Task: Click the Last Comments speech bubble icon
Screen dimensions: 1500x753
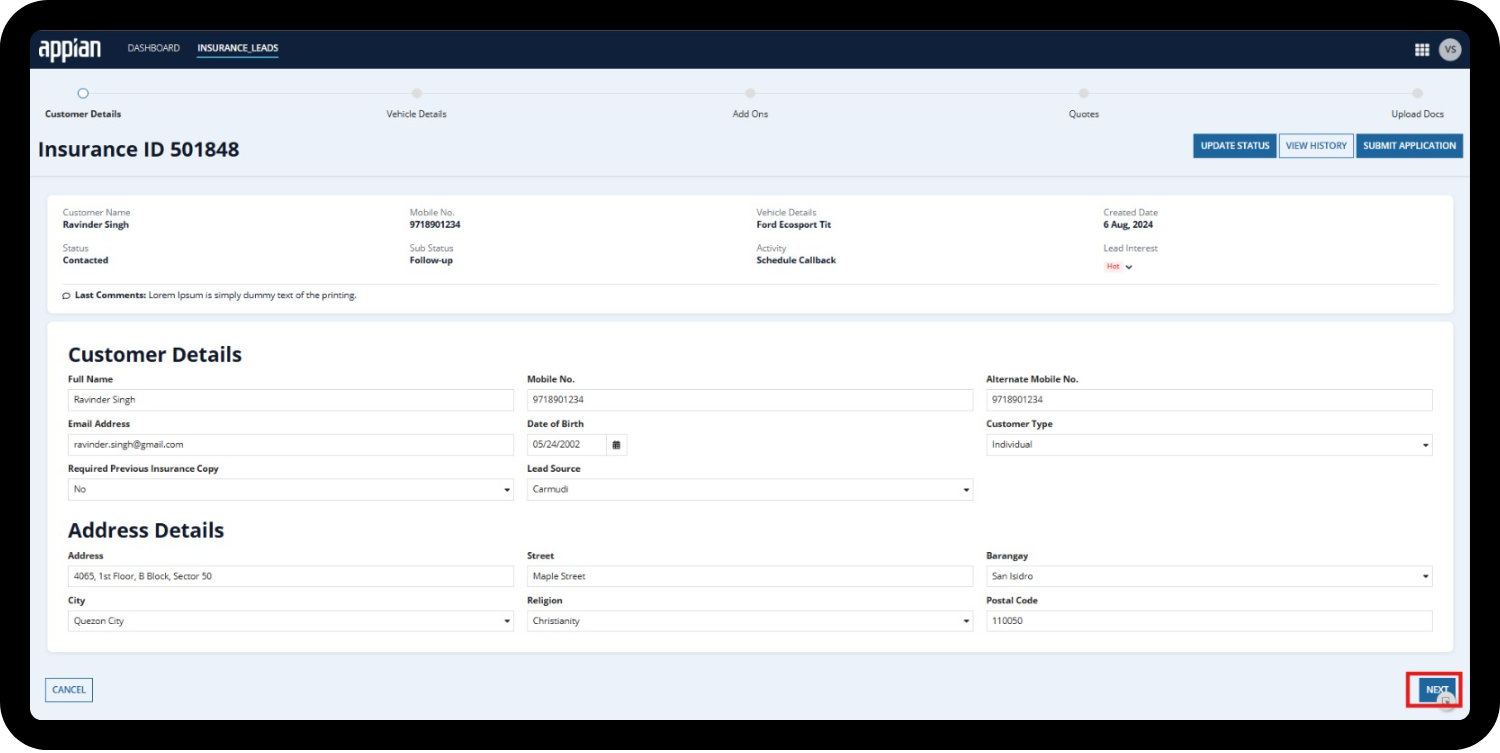Action: 66,296
